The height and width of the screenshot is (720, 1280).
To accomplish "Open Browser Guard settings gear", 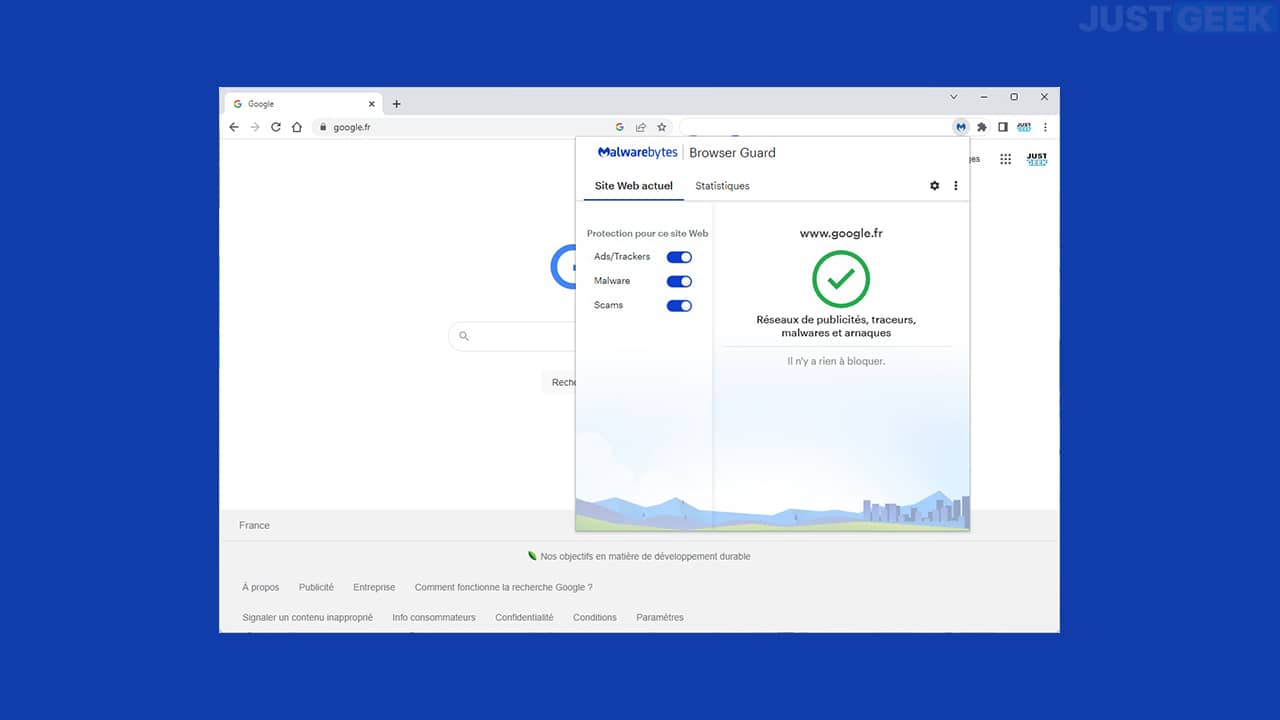I will 935,186.
